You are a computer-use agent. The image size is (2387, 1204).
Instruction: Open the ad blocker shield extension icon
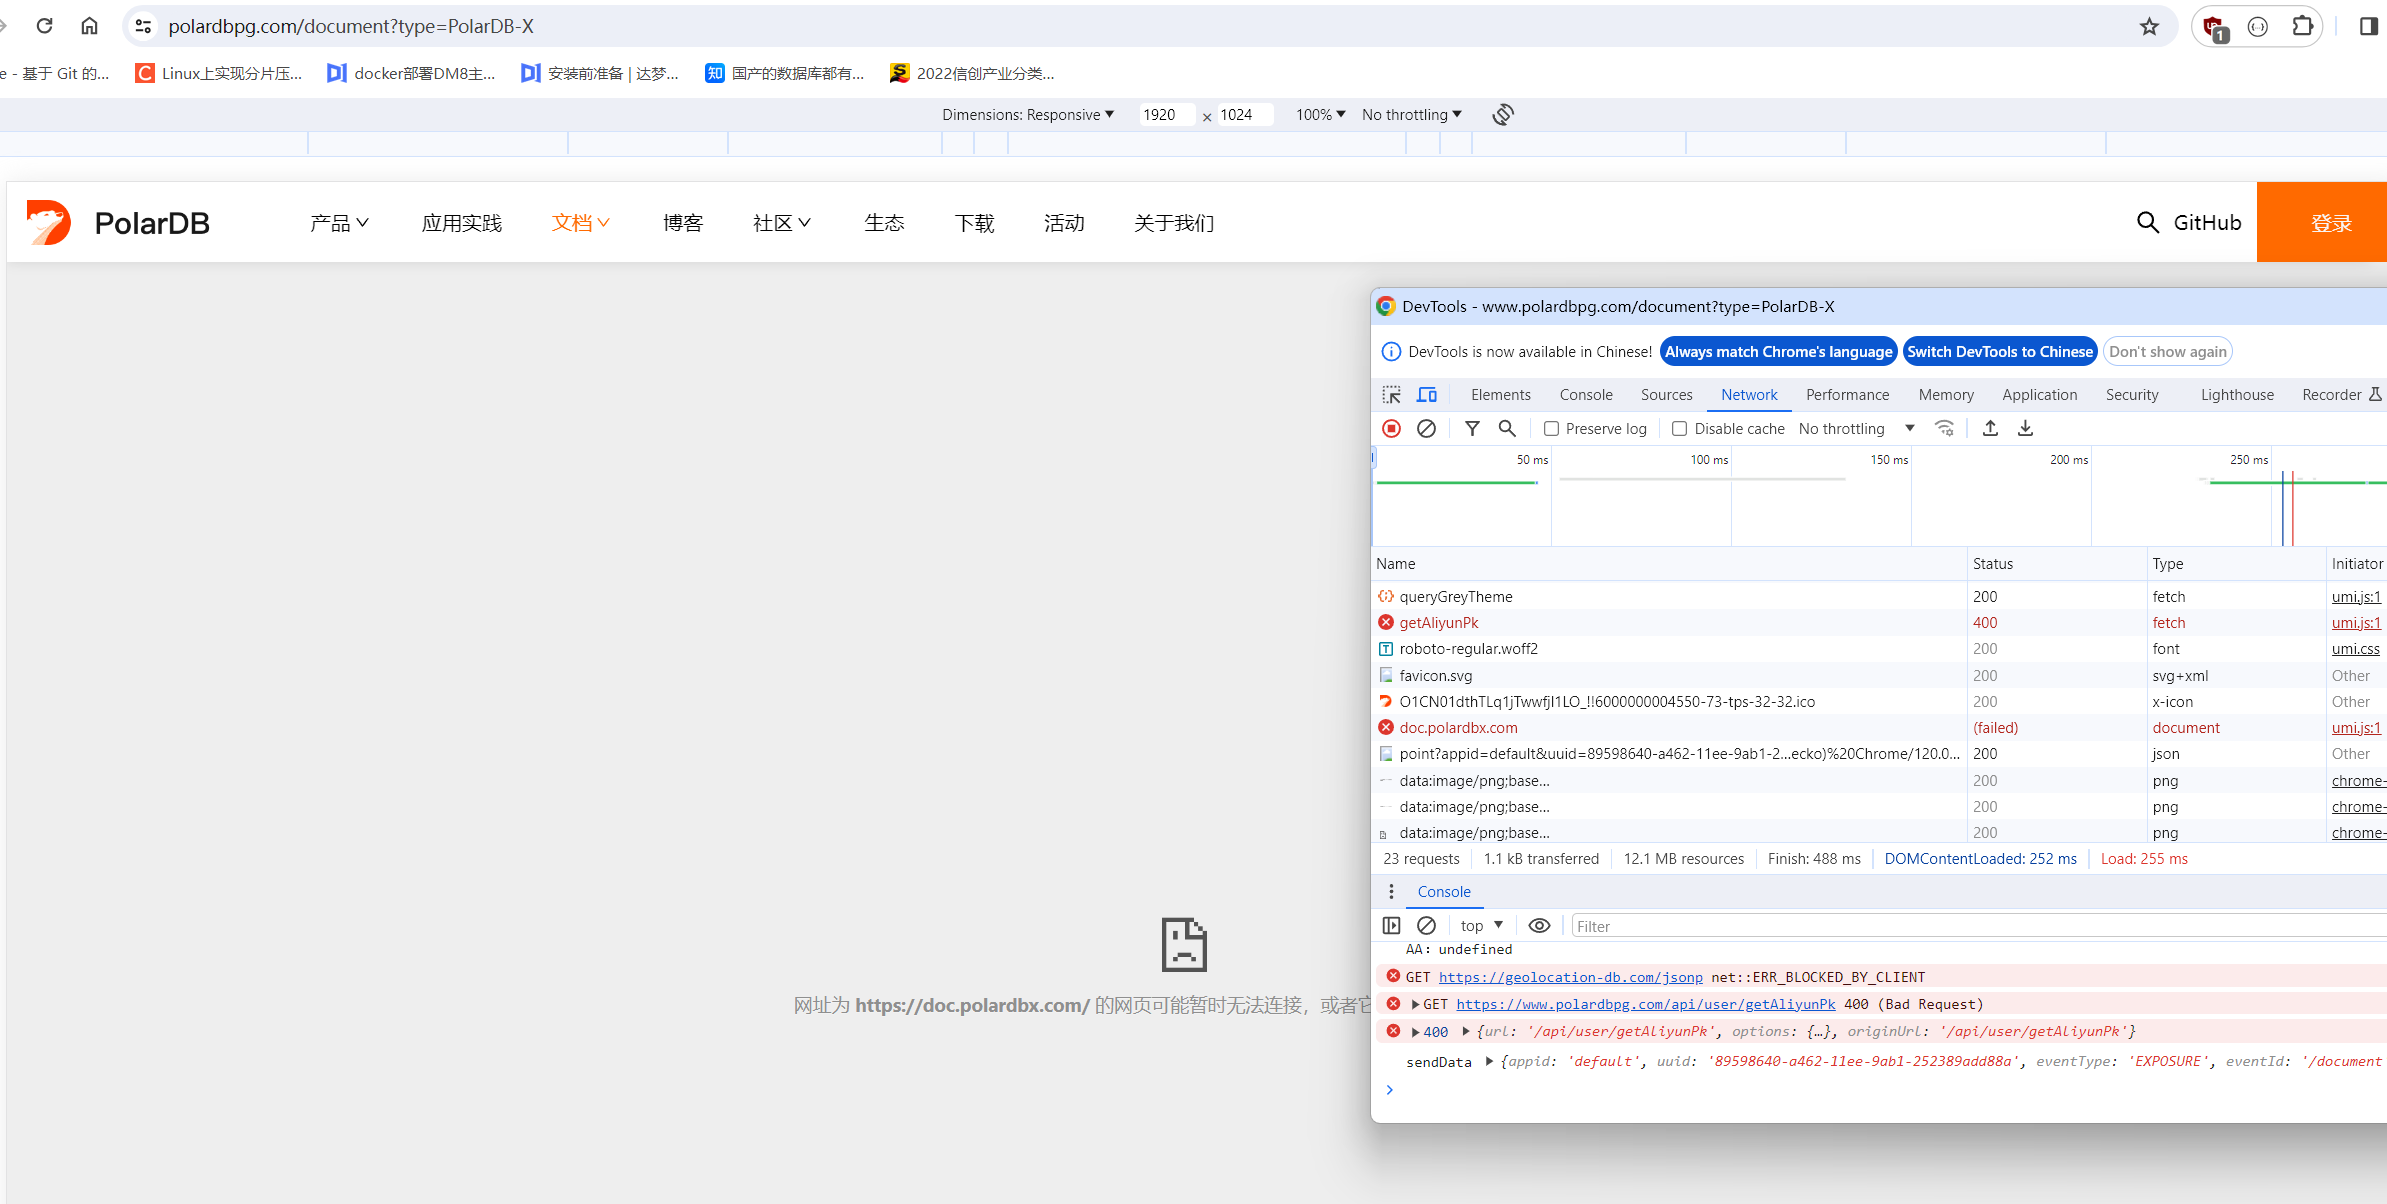coord(2214,28)
